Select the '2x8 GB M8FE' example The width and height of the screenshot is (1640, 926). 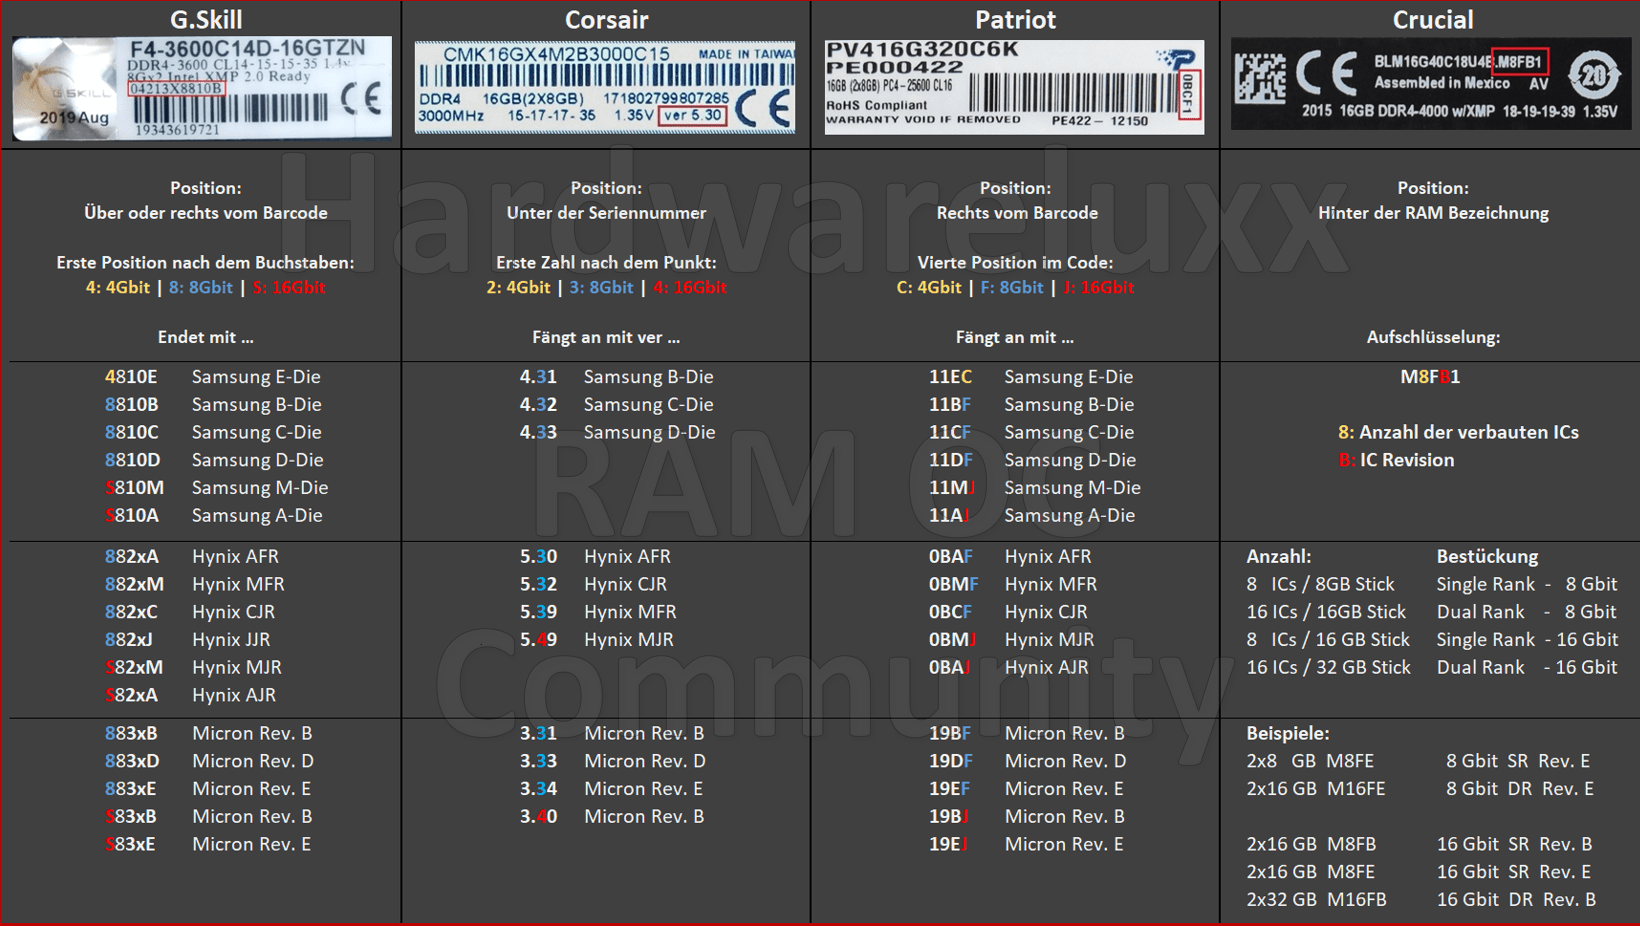[1310, 761]
